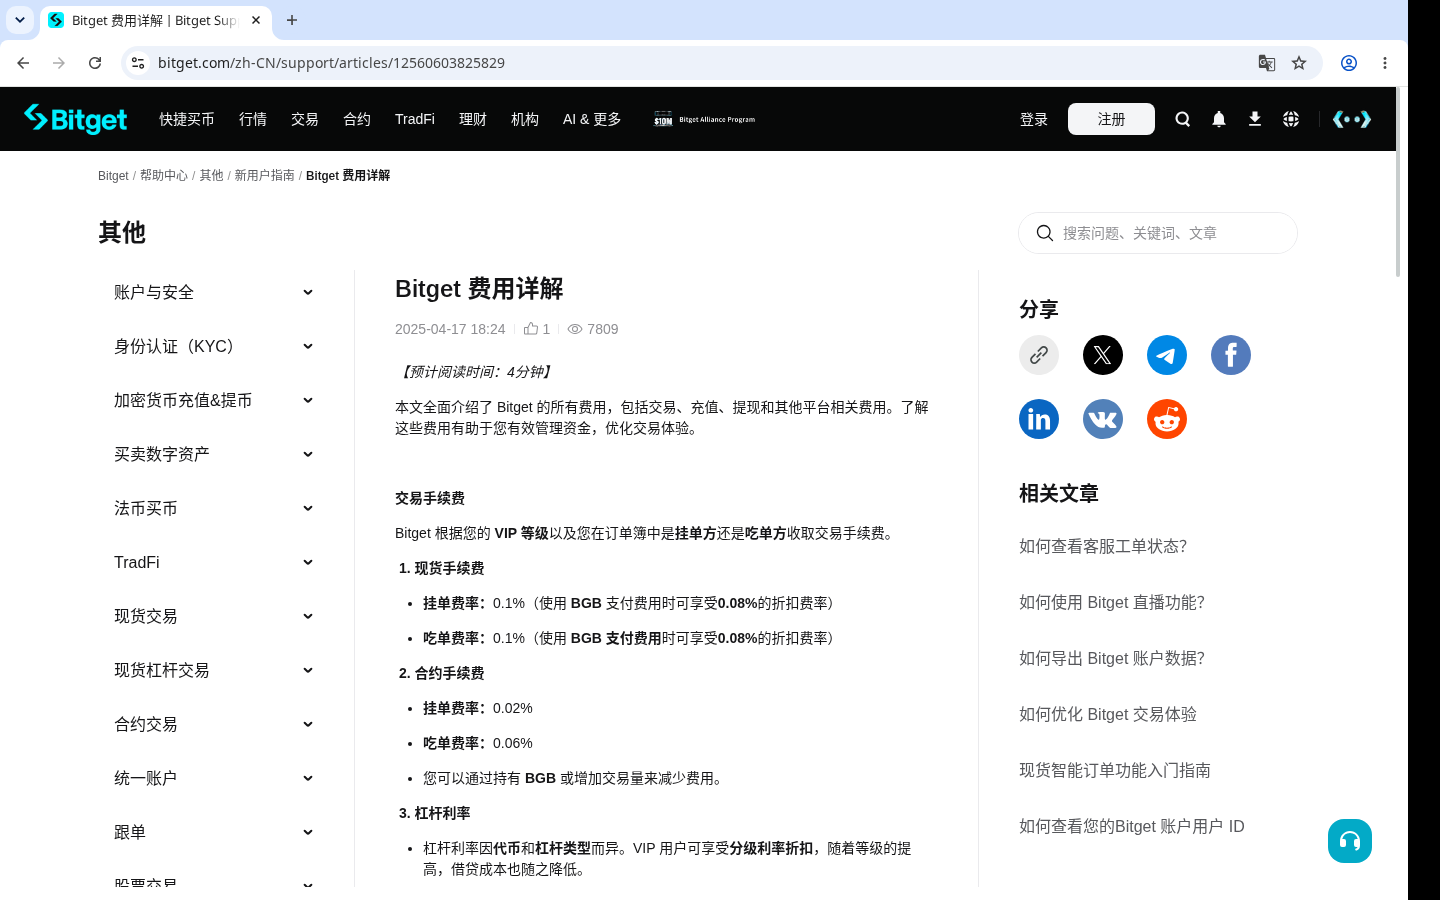Expand the 账户与安全 category
The width and height of the screenshot is (1440, 900).
(214, 292)
